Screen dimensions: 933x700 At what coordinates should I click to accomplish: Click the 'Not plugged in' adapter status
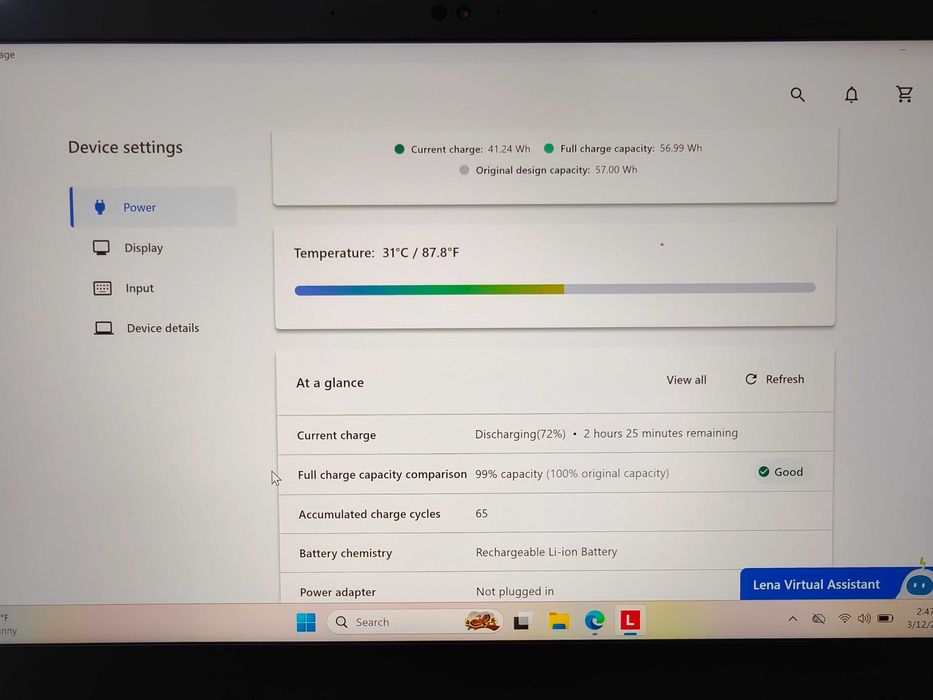tap(515, 591)
